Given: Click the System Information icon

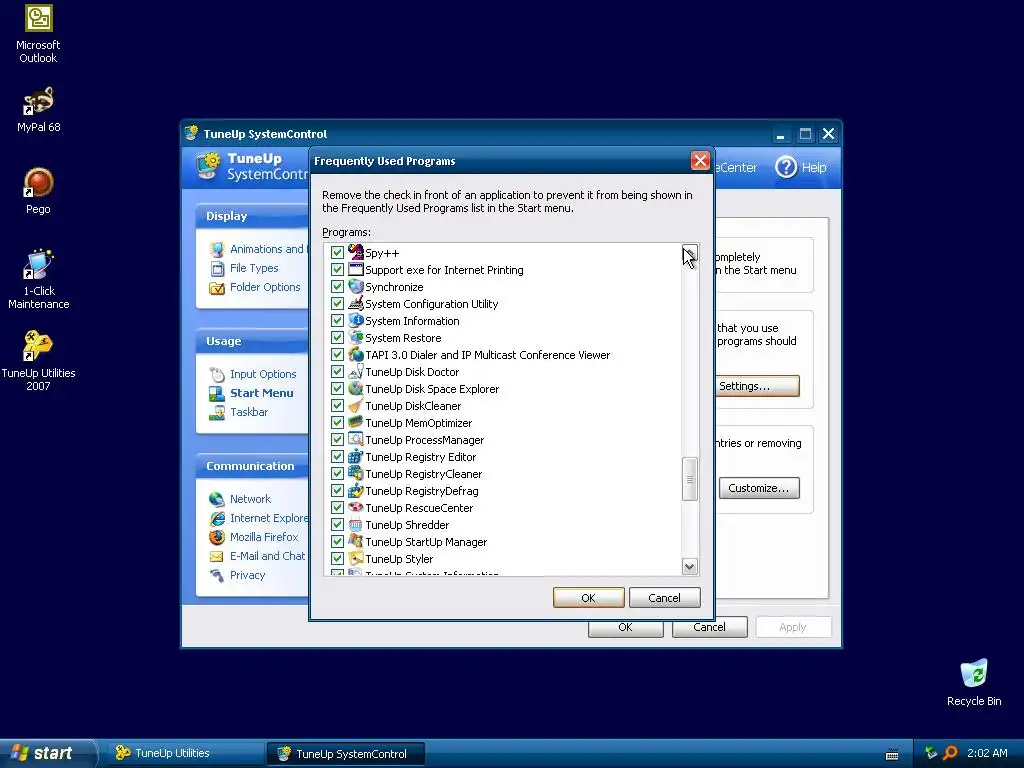Looking at the screenshot, I should tap(355, 320).
